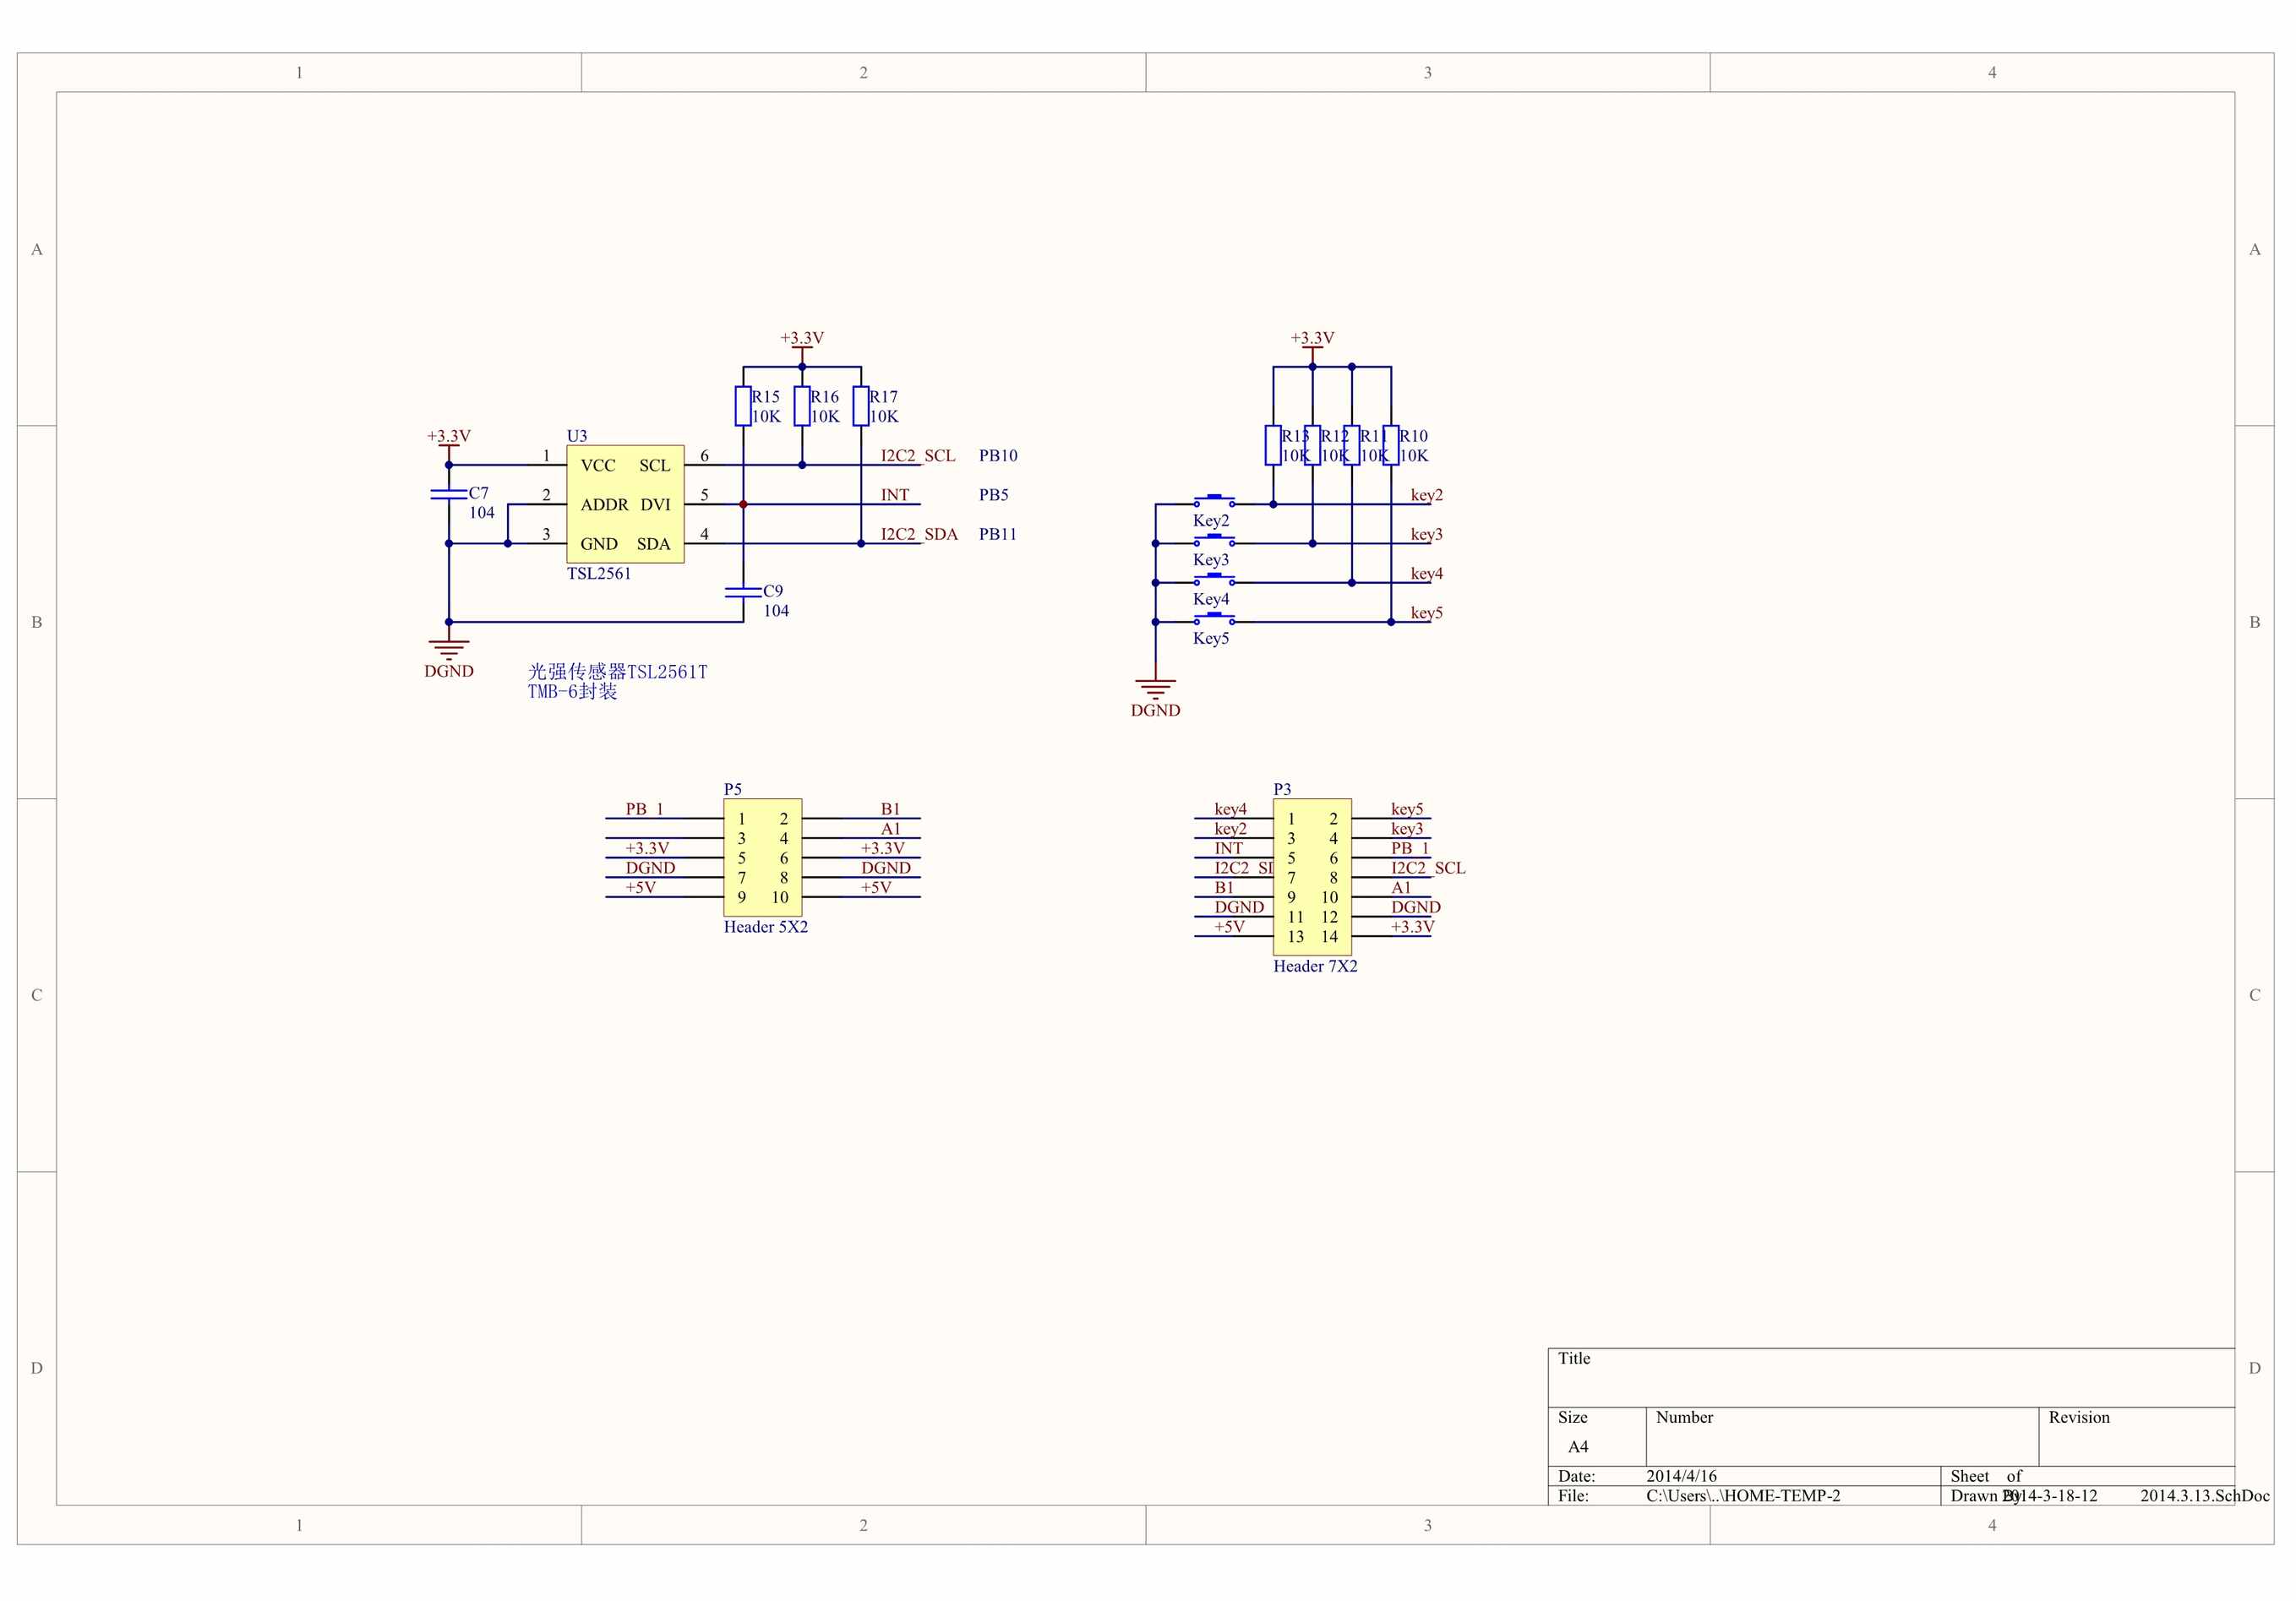
Task: Select the Key4 push button symbol
Action: (x=1214, y=579)
